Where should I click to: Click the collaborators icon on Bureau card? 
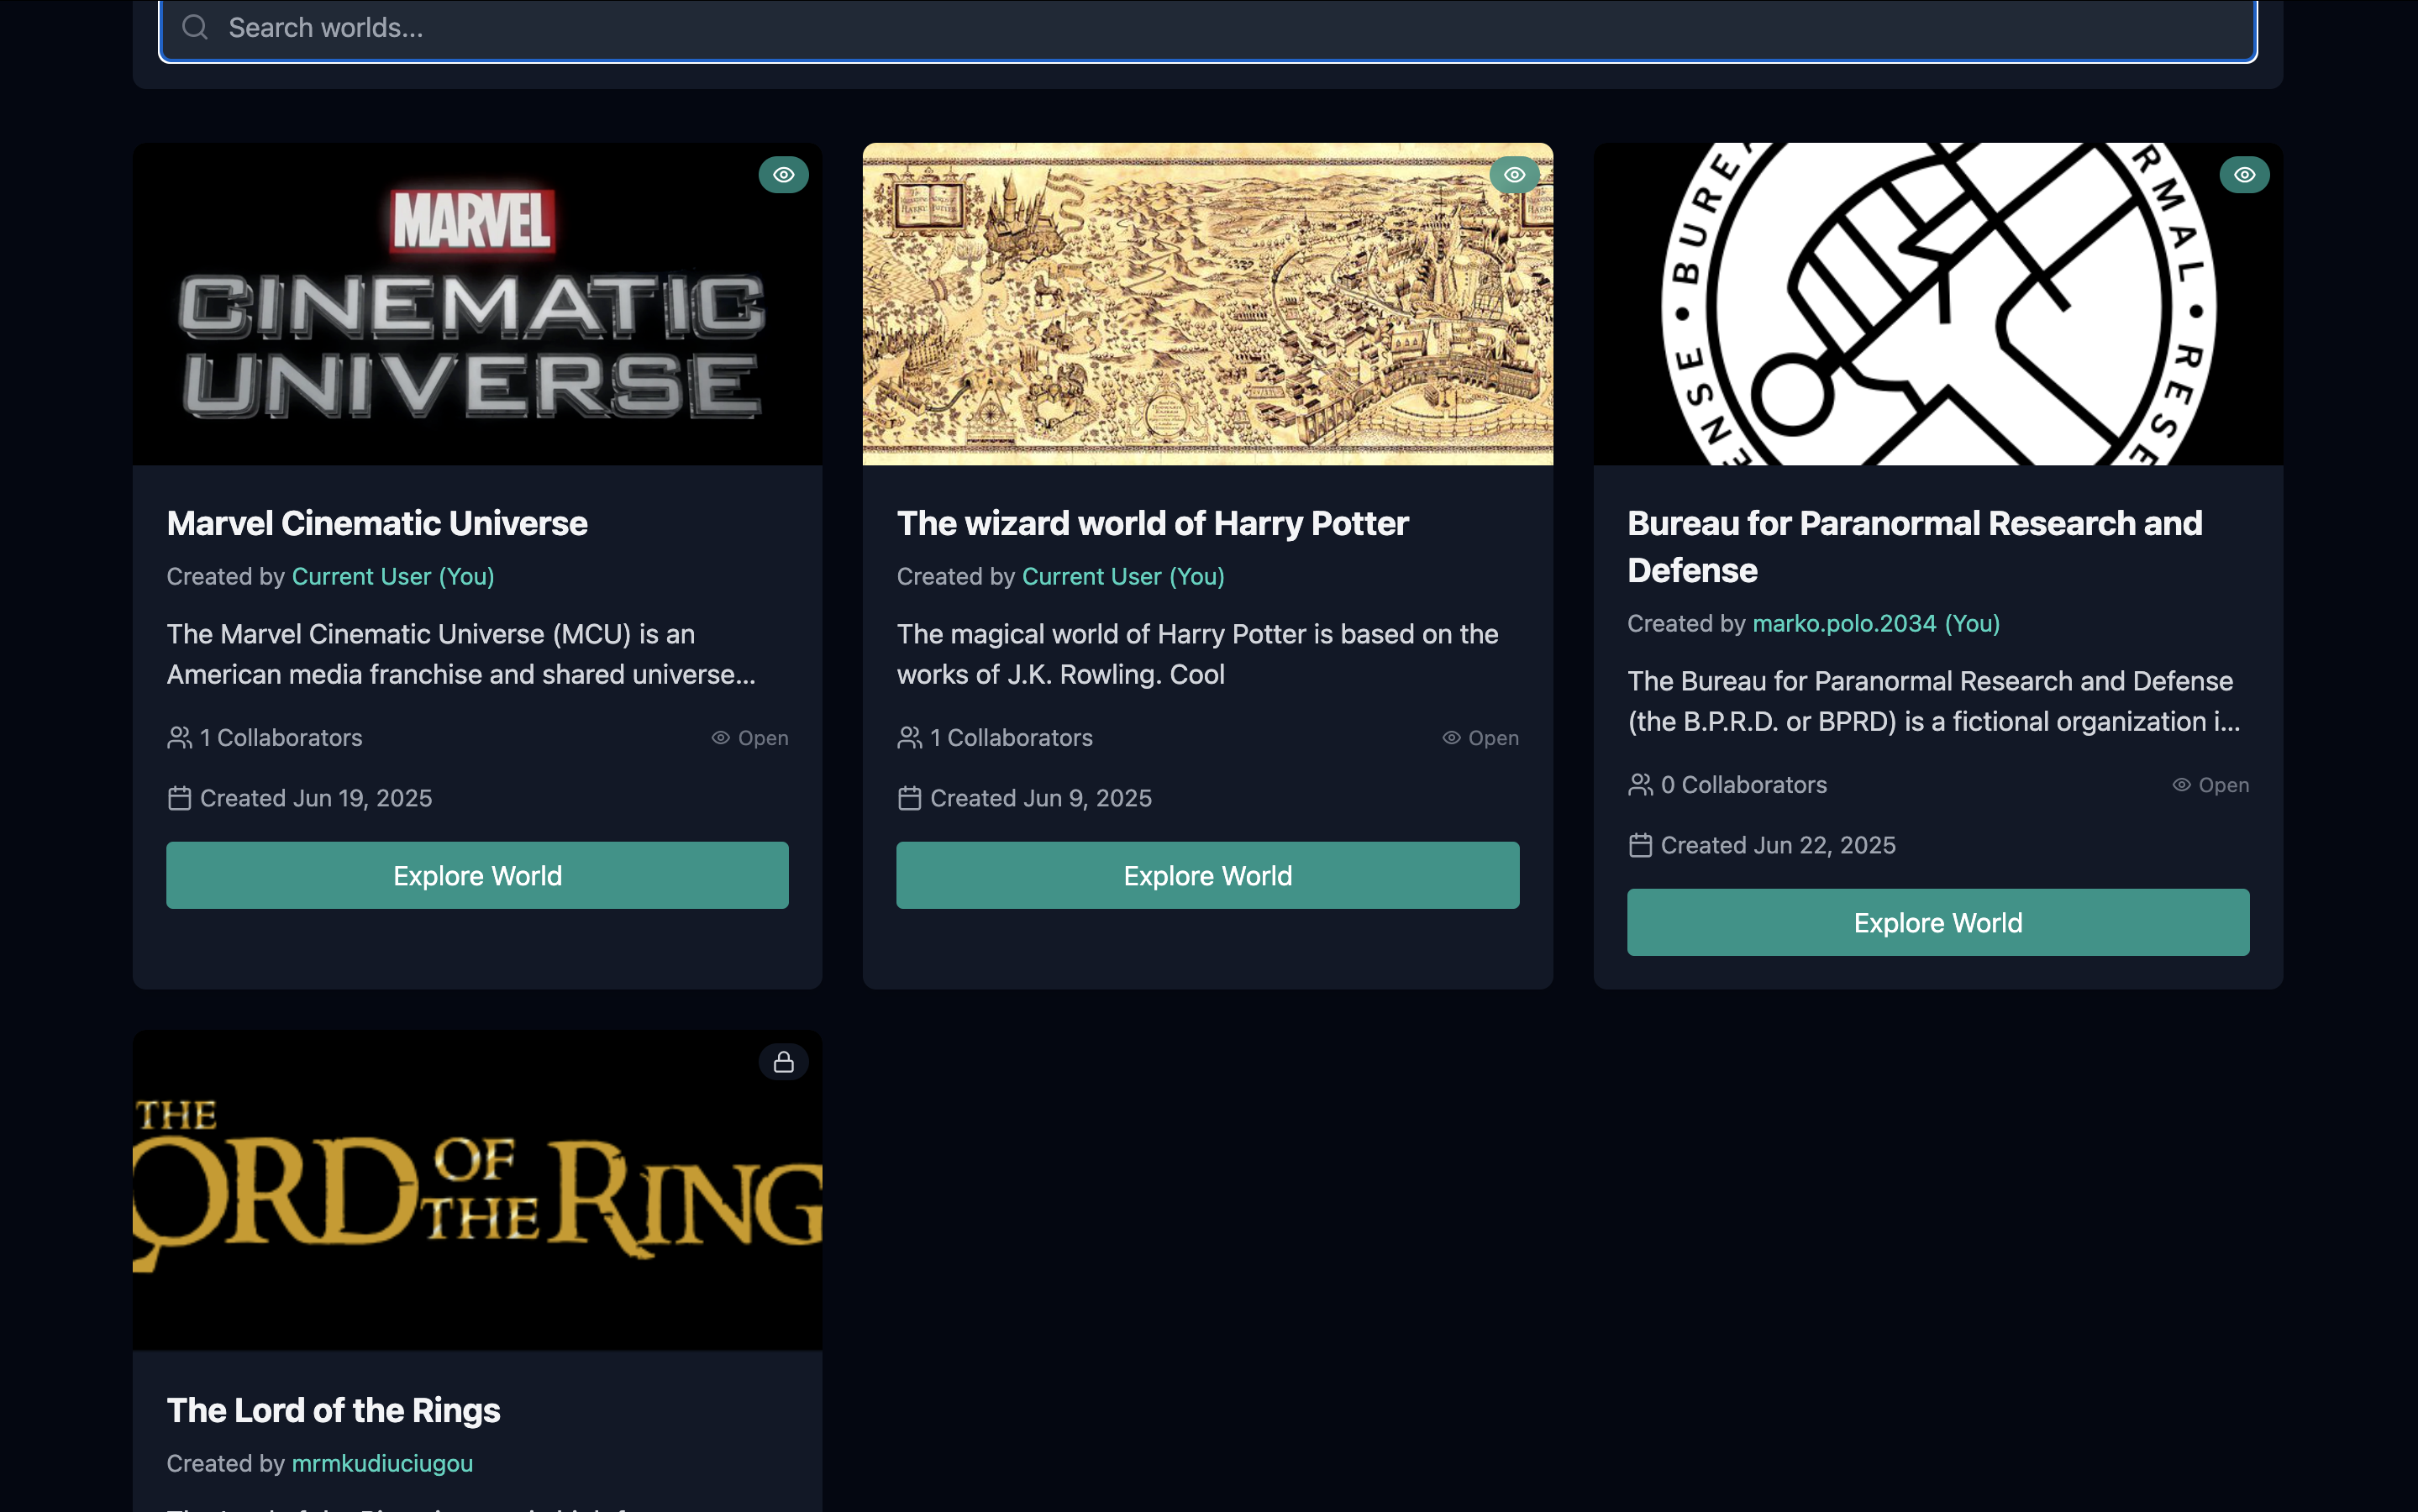coord(1640,785)
